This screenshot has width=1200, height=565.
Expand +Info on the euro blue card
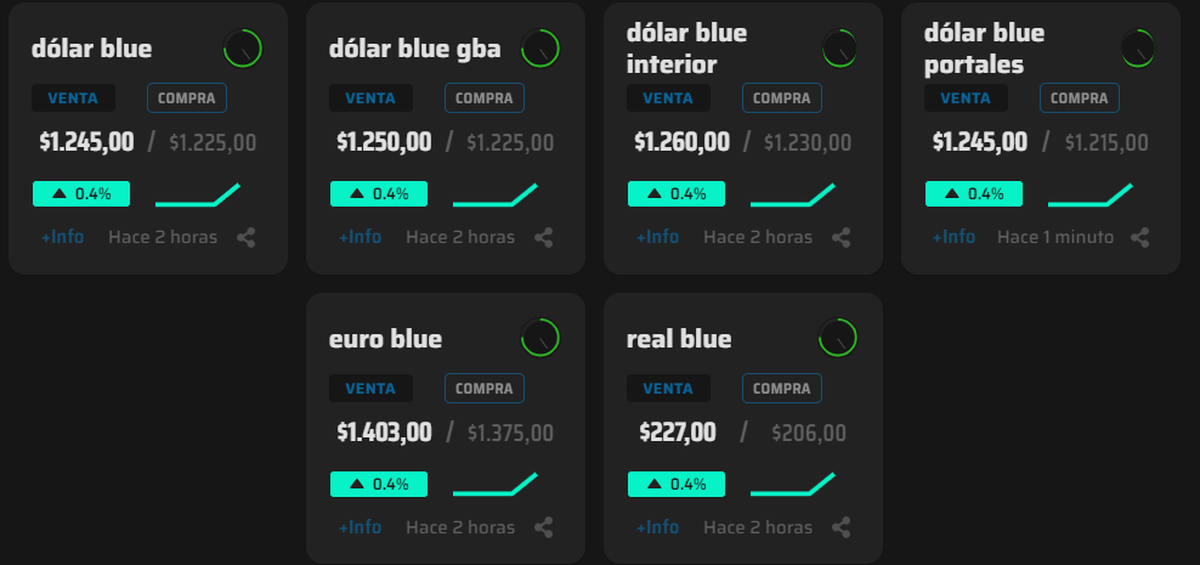[359, 527]
